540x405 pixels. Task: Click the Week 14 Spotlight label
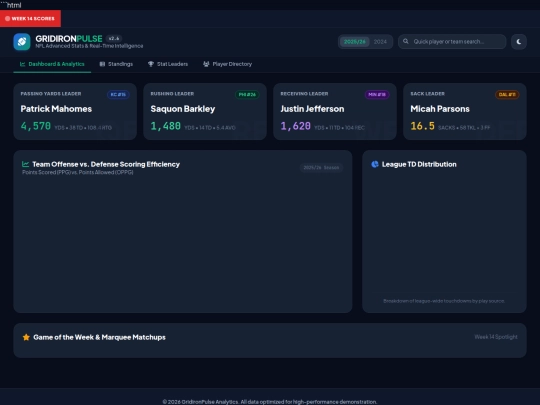pos(496,337)
